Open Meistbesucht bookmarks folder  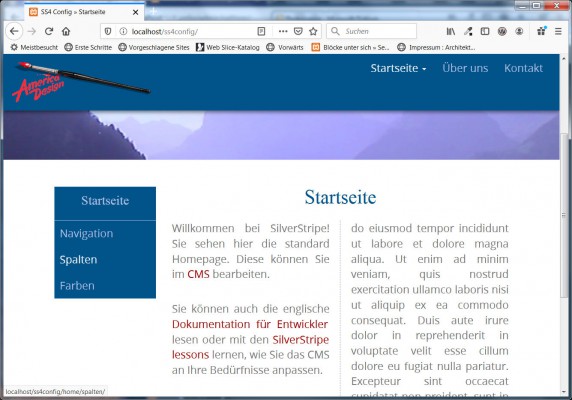click(x=34, y=47)
